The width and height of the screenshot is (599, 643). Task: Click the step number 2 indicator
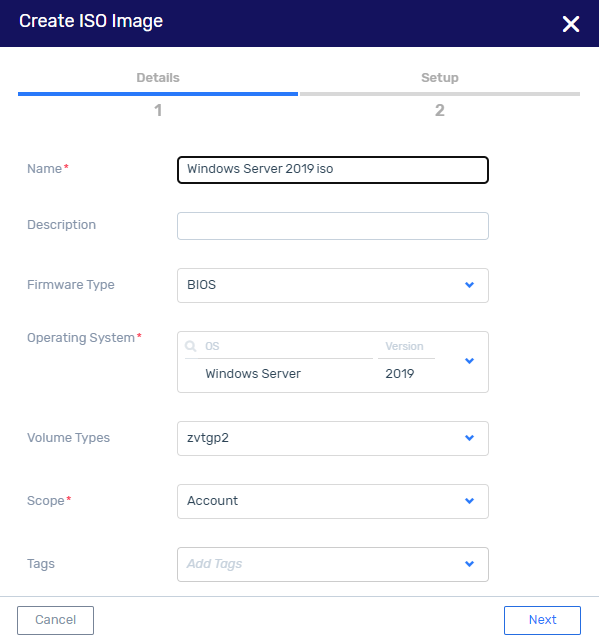click(440, 110)
